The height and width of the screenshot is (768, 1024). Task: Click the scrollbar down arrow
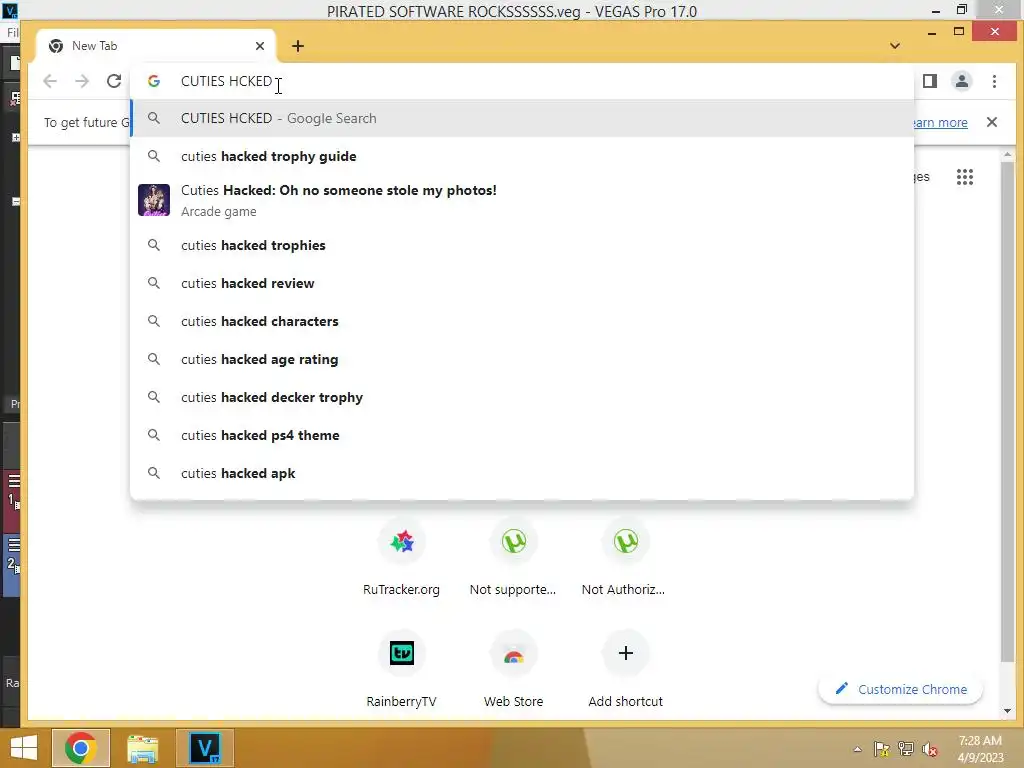1006,711
